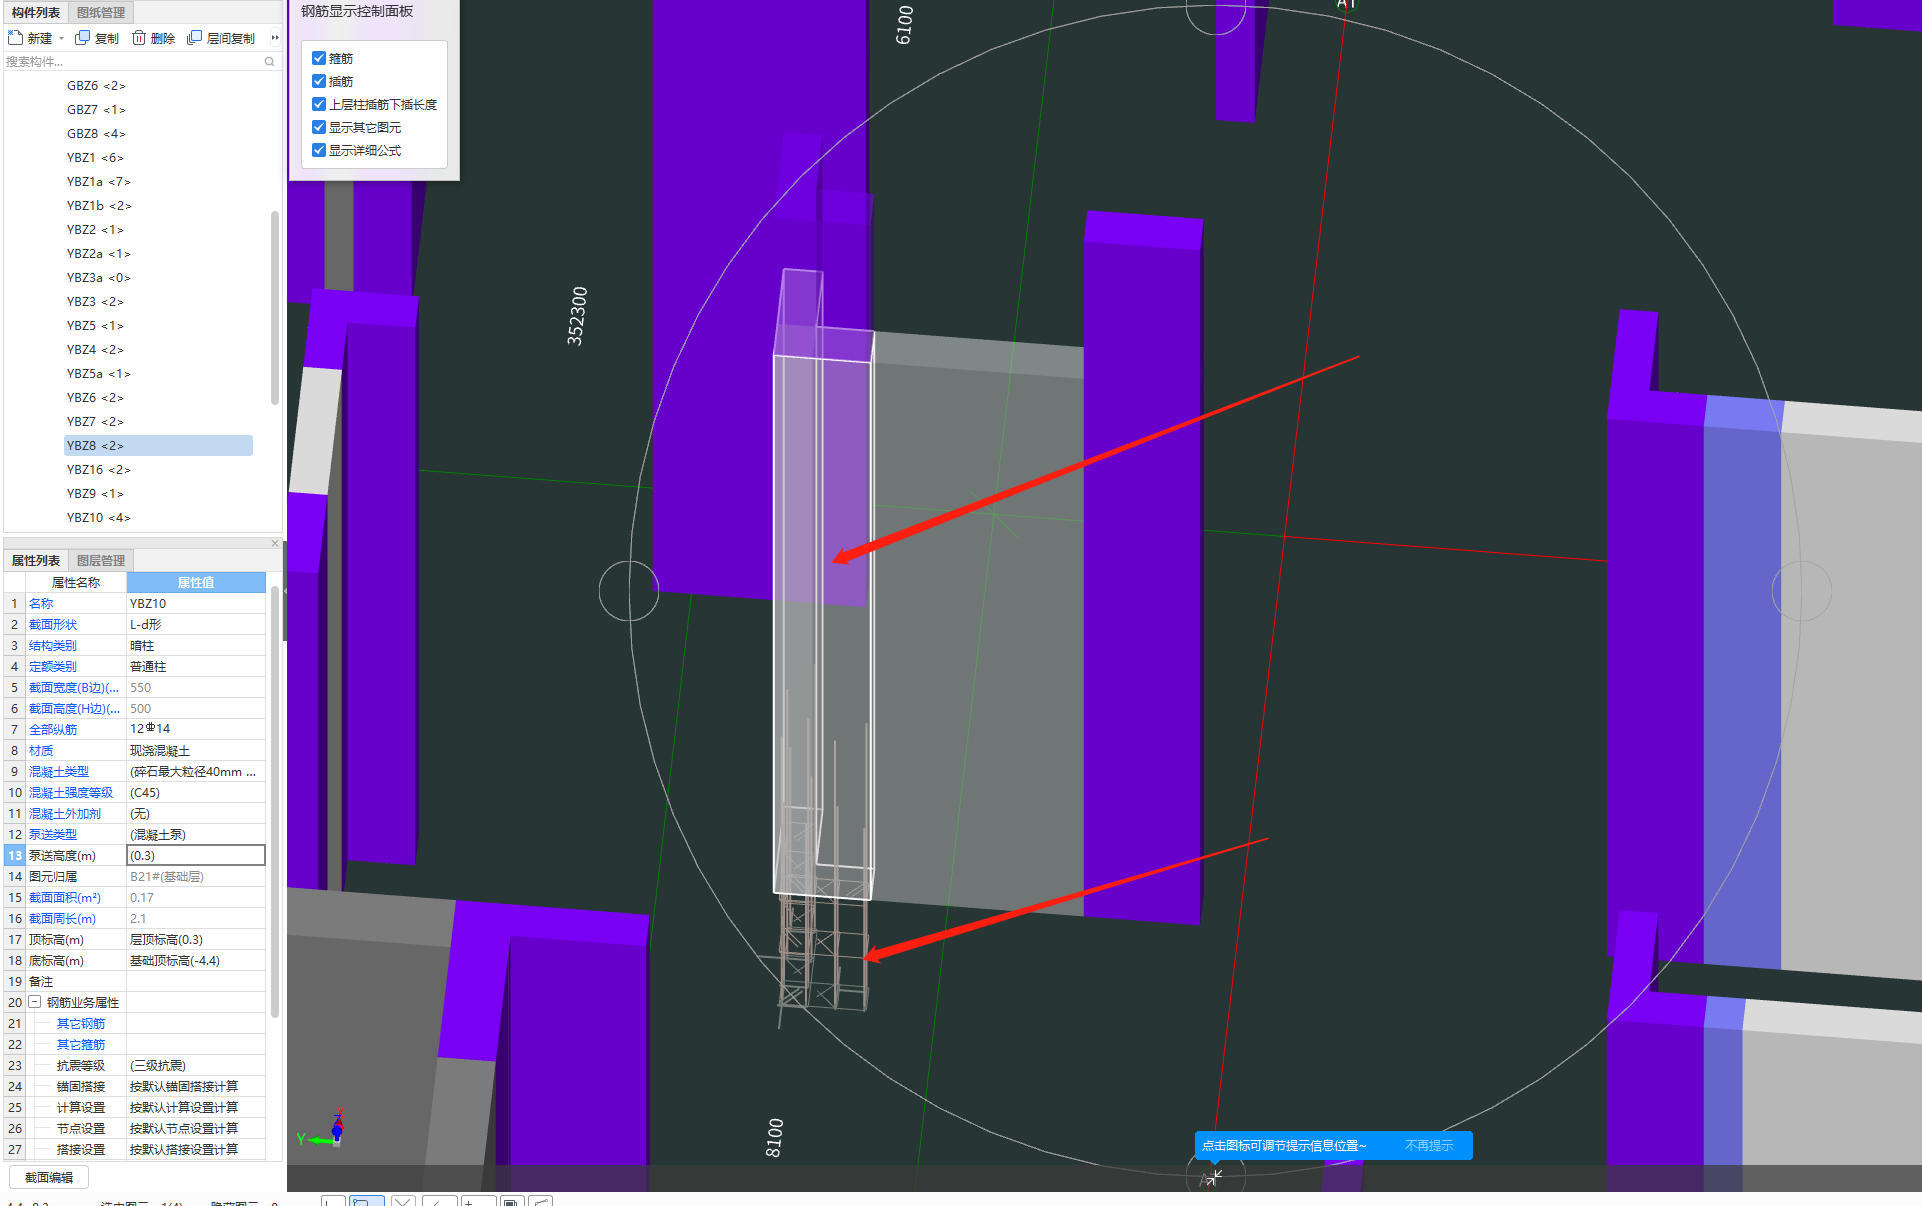Switch to 构件列表 tab
The height and width of the screenshot is (1206, 1922).
(35, 12)
